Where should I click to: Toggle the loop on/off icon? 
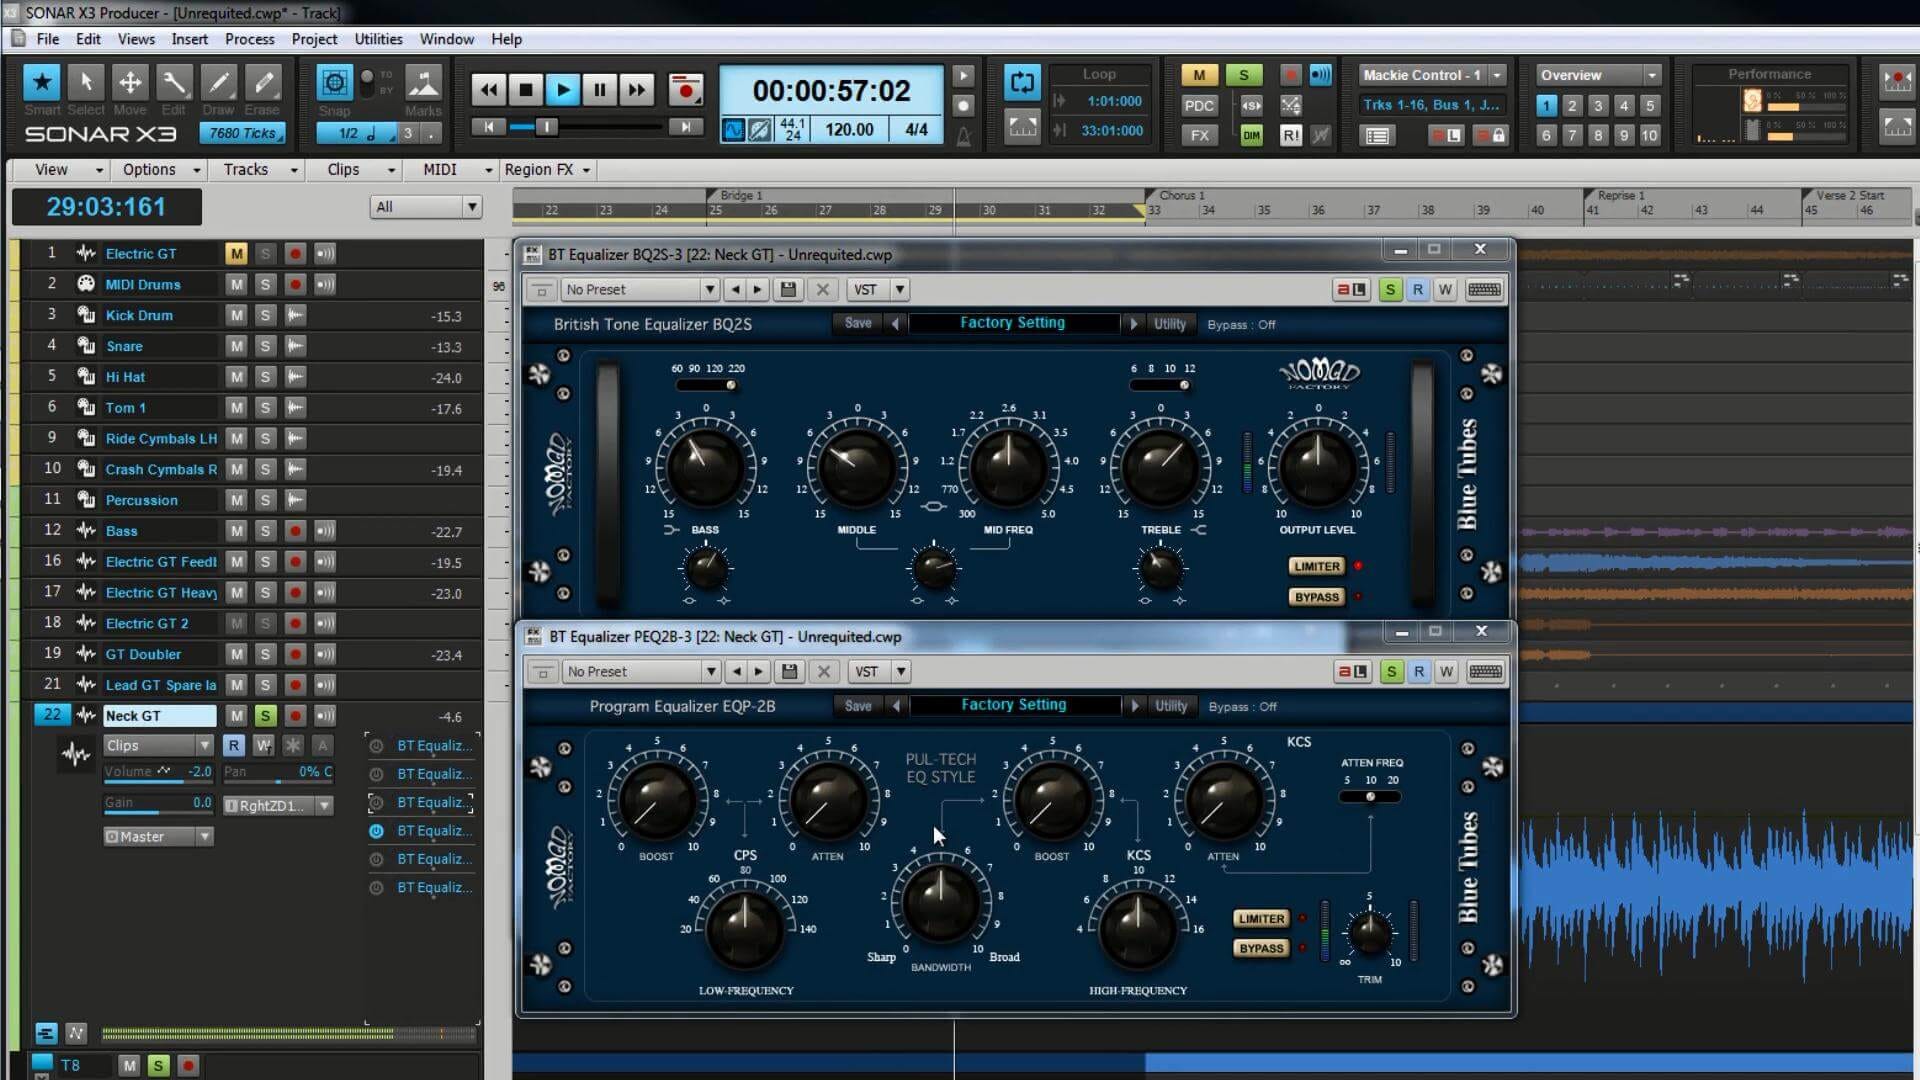pyautogui.click(x=1022, y=82)
